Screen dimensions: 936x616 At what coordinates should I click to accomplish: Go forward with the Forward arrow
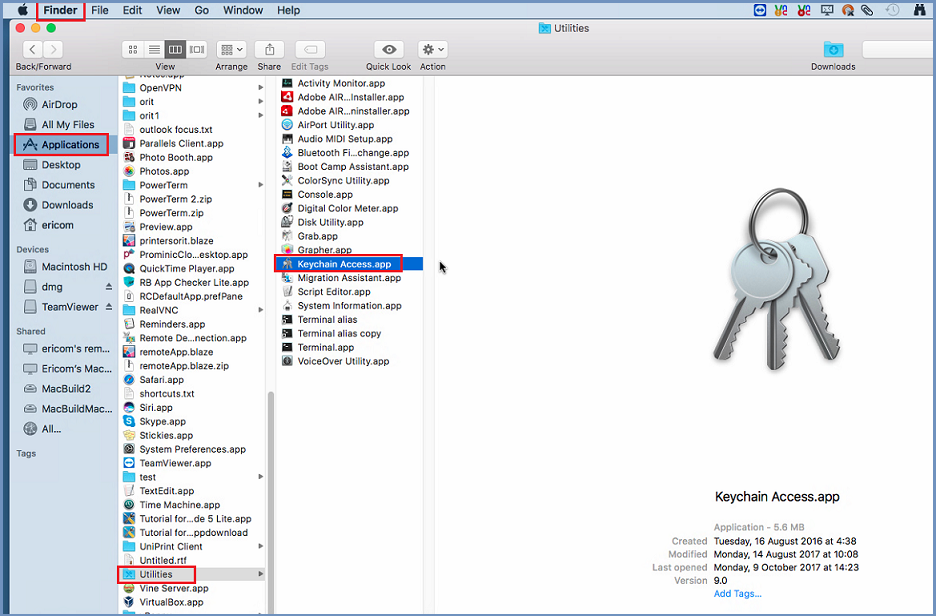(53, 50)
